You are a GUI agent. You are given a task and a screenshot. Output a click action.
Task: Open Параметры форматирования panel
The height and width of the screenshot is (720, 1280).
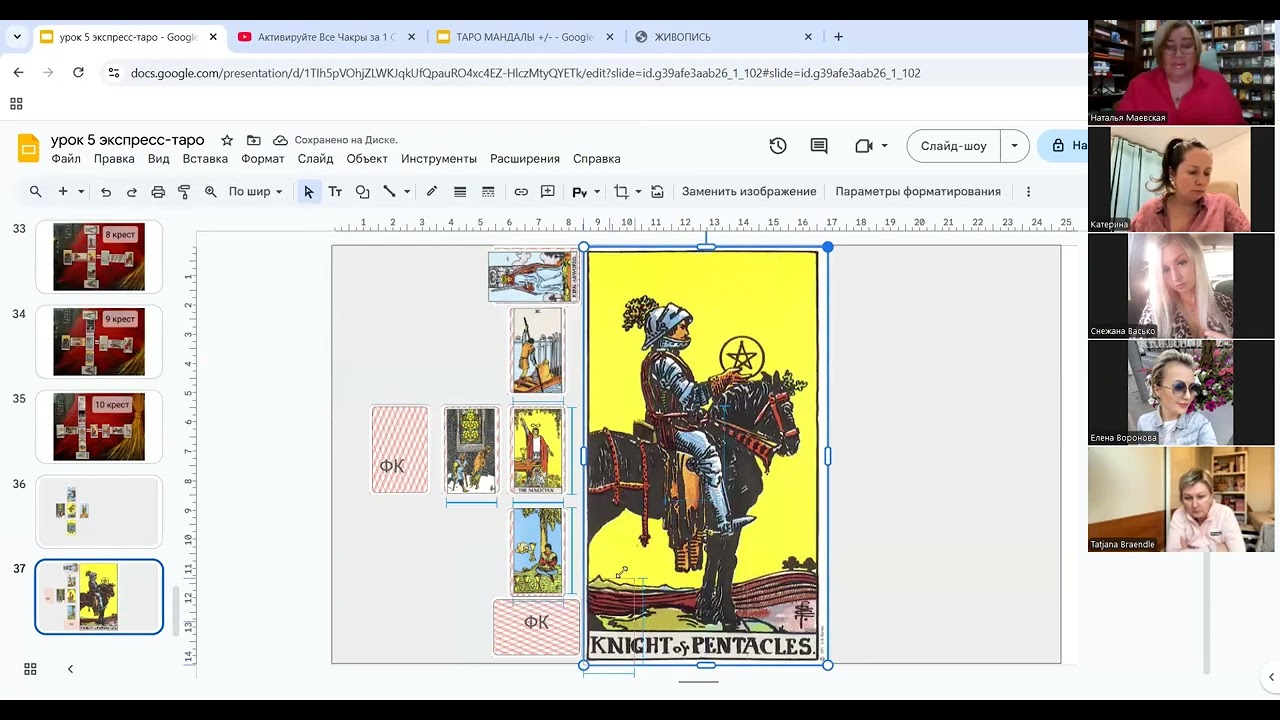tap(918, 192)
